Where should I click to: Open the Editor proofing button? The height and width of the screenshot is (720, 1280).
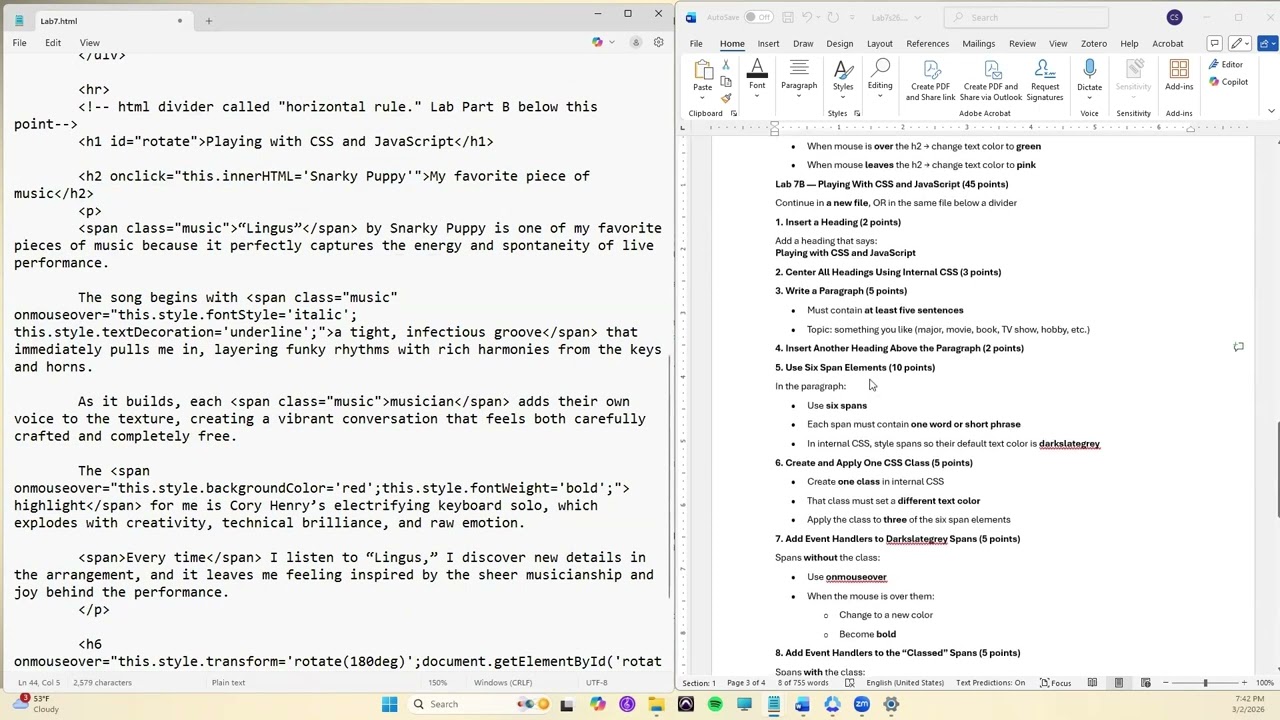pyautogui.click(x=1226, y=64)
